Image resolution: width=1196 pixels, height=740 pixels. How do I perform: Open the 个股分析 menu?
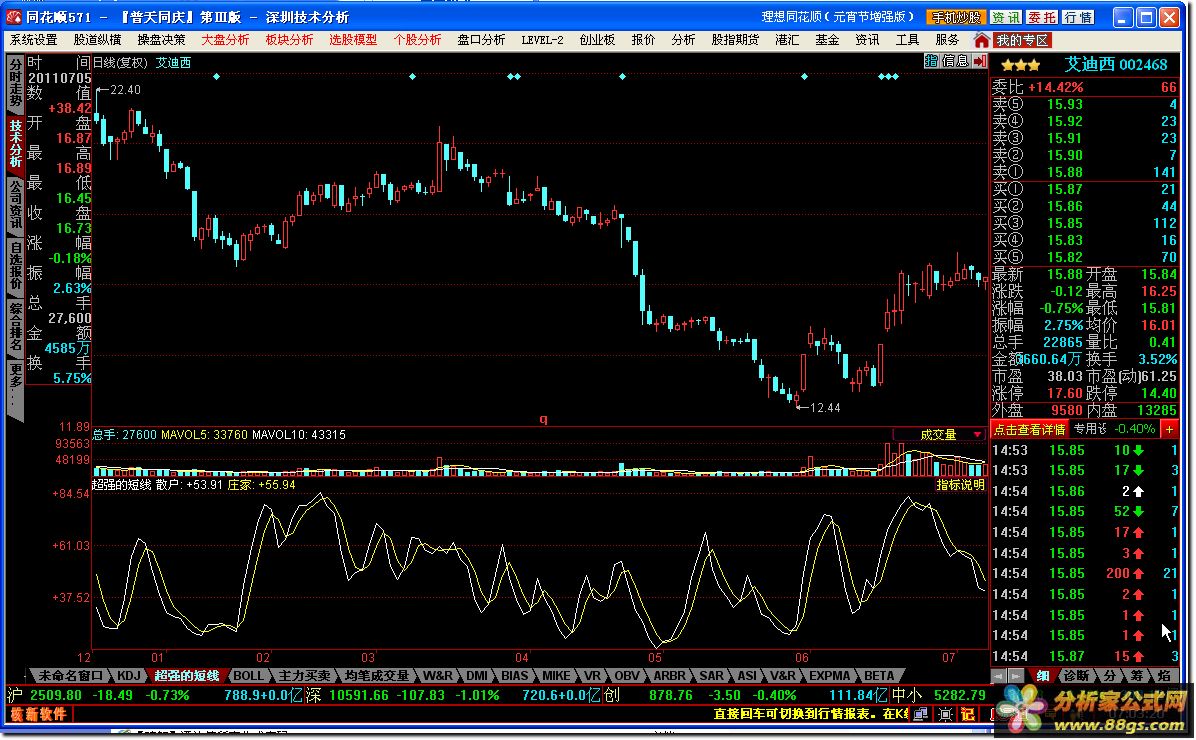click(x=417, y=40)
